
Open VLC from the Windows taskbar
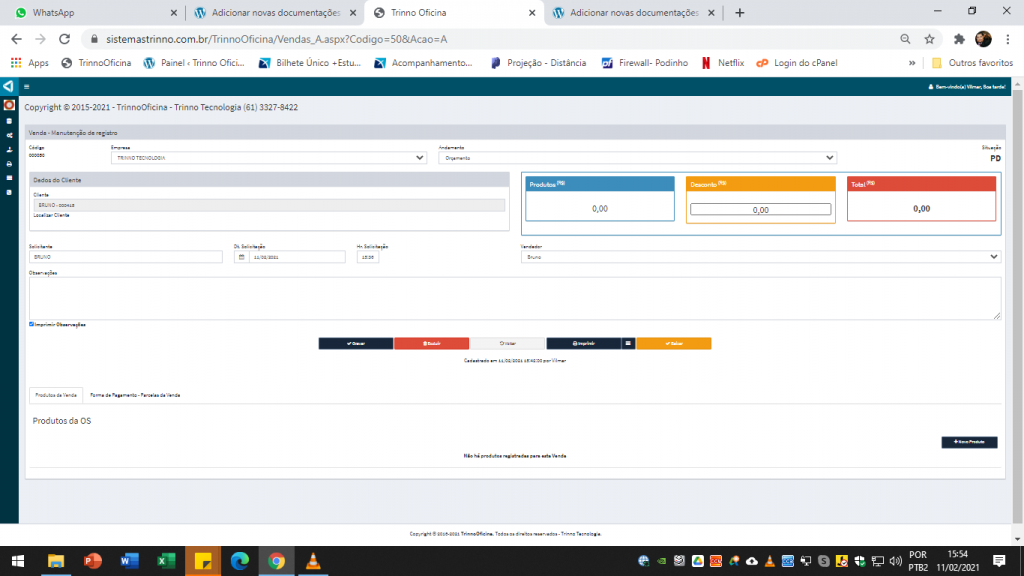click(x=313, y=561)
